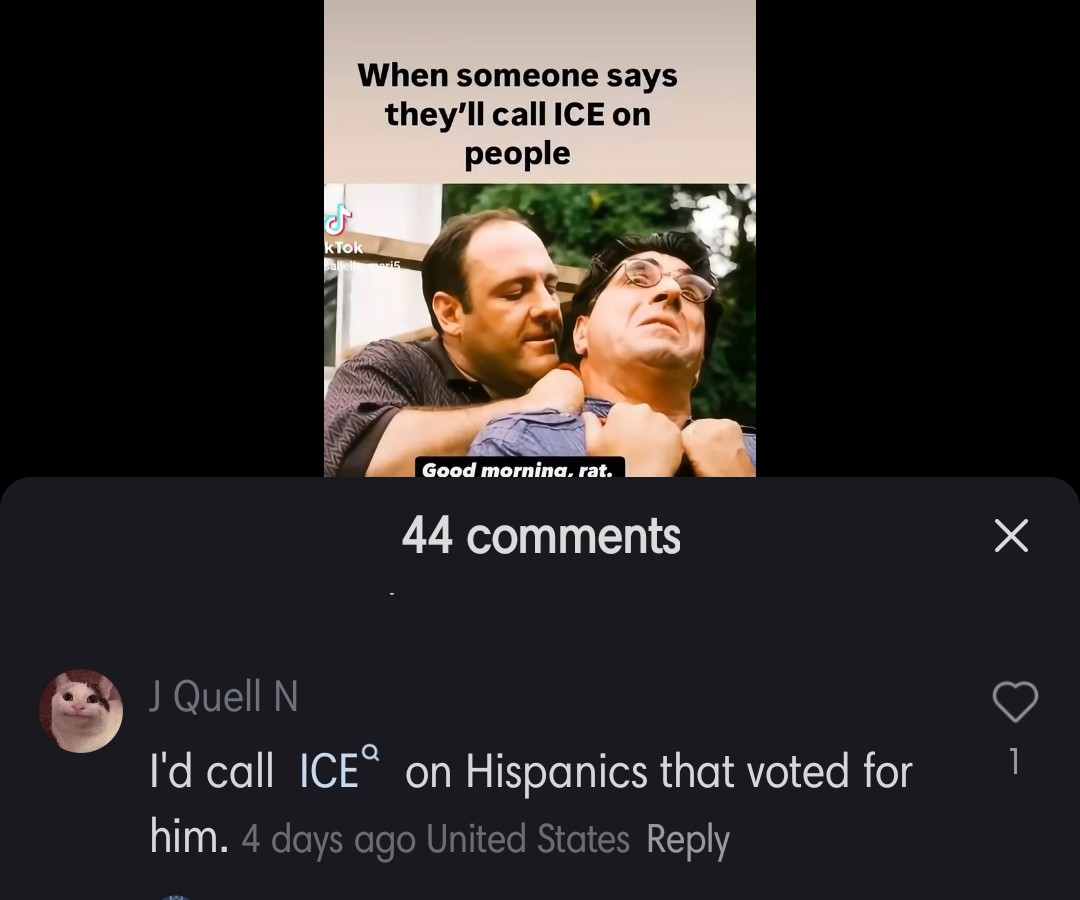Tap the search magnifier next to ICE

coord(370,751)
